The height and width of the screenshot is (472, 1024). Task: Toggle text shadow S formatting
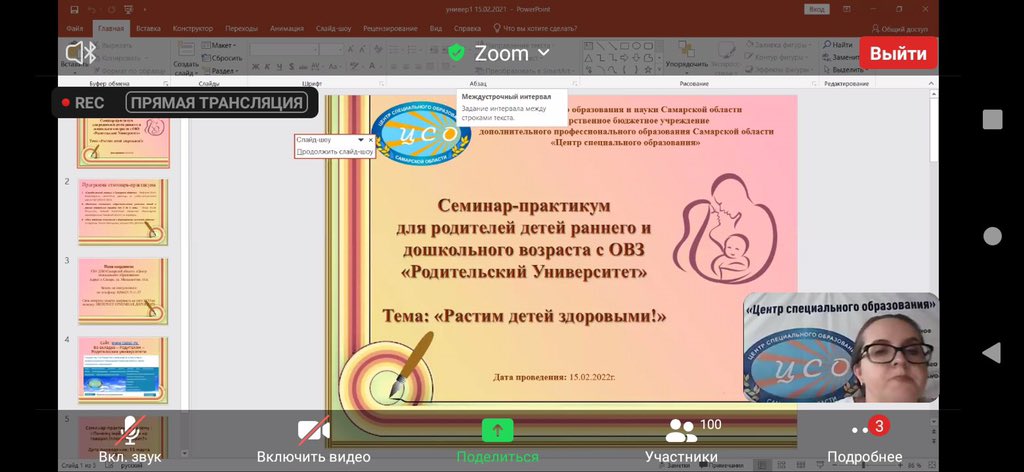(292, 67)
